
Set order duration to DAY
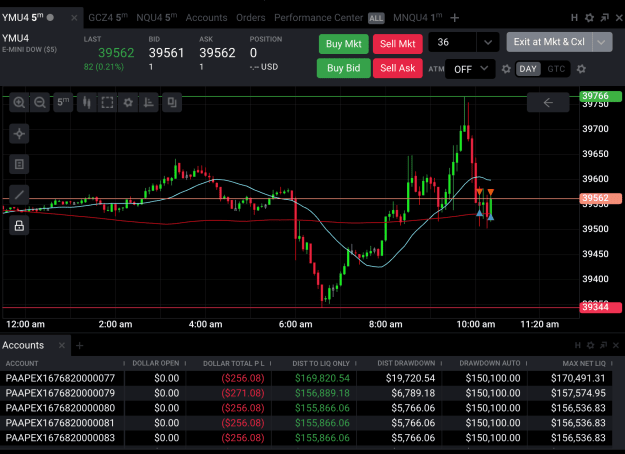pyautogui.click(x=528, y=69)
